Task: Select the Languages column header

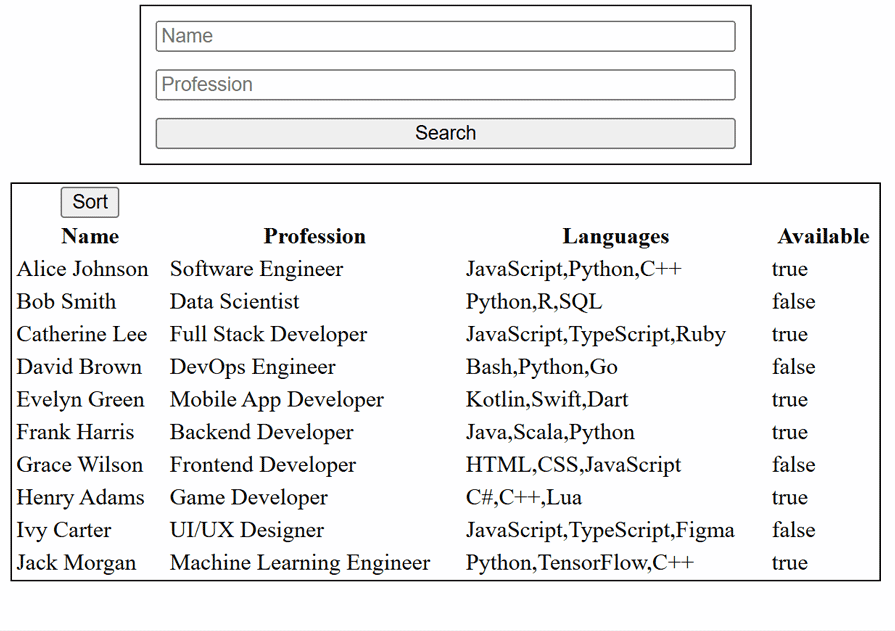Action: 615,236
